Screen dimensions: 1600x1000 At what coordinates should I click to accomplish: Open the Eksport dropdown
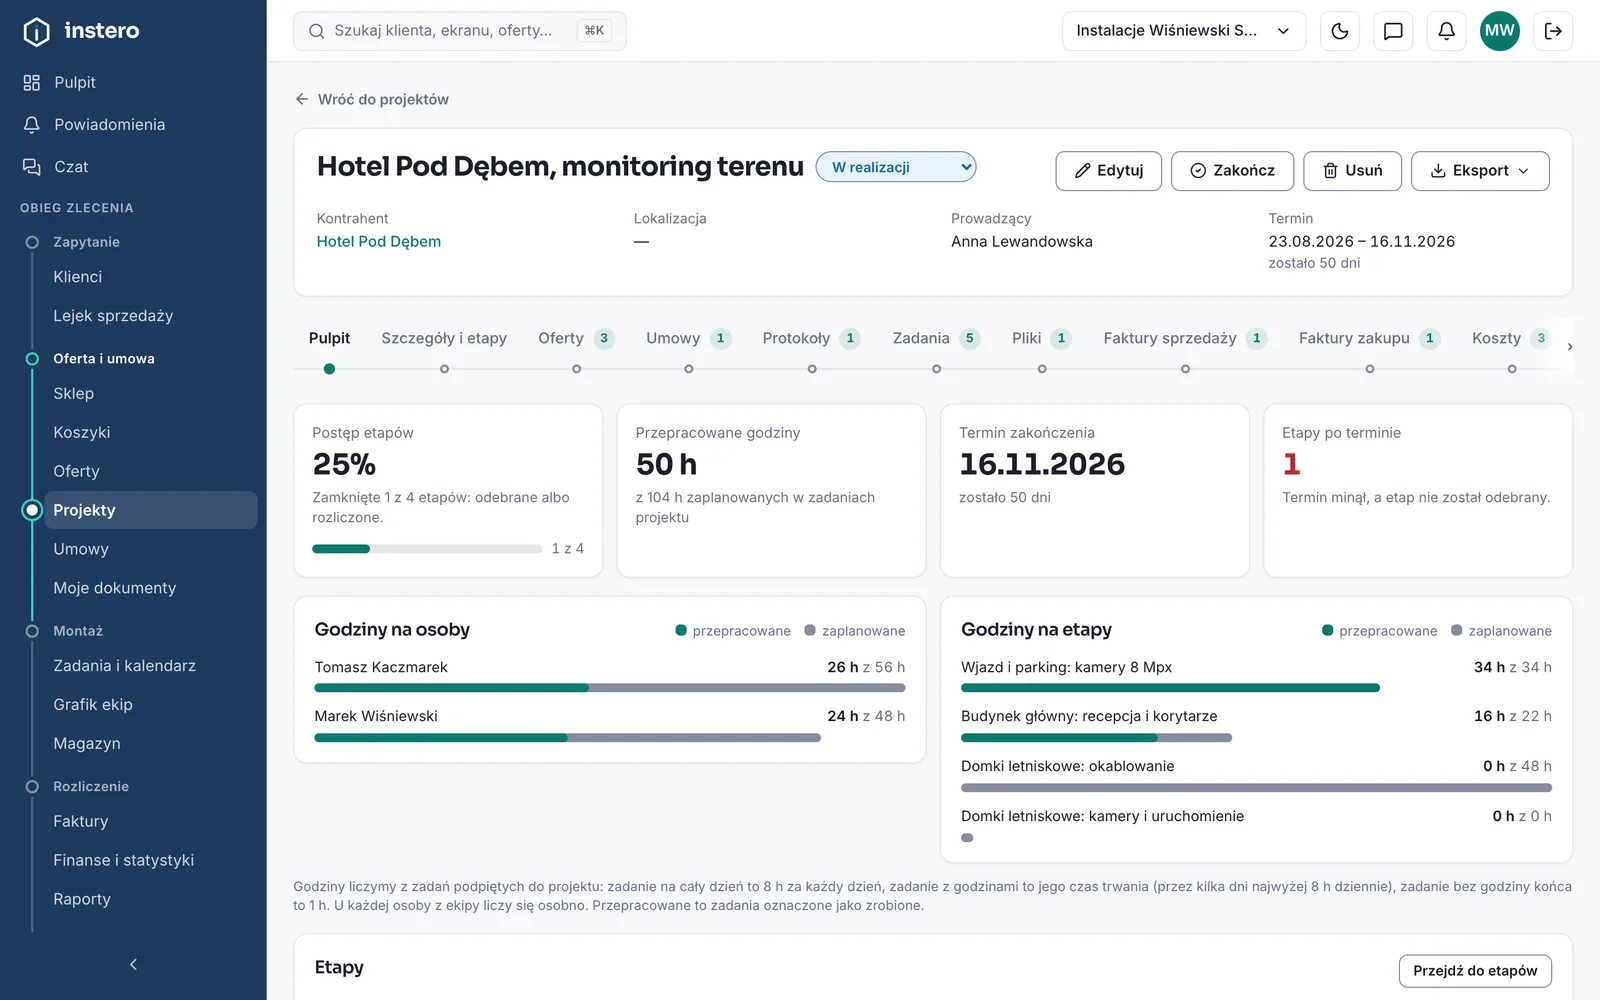coord(1480,171)
